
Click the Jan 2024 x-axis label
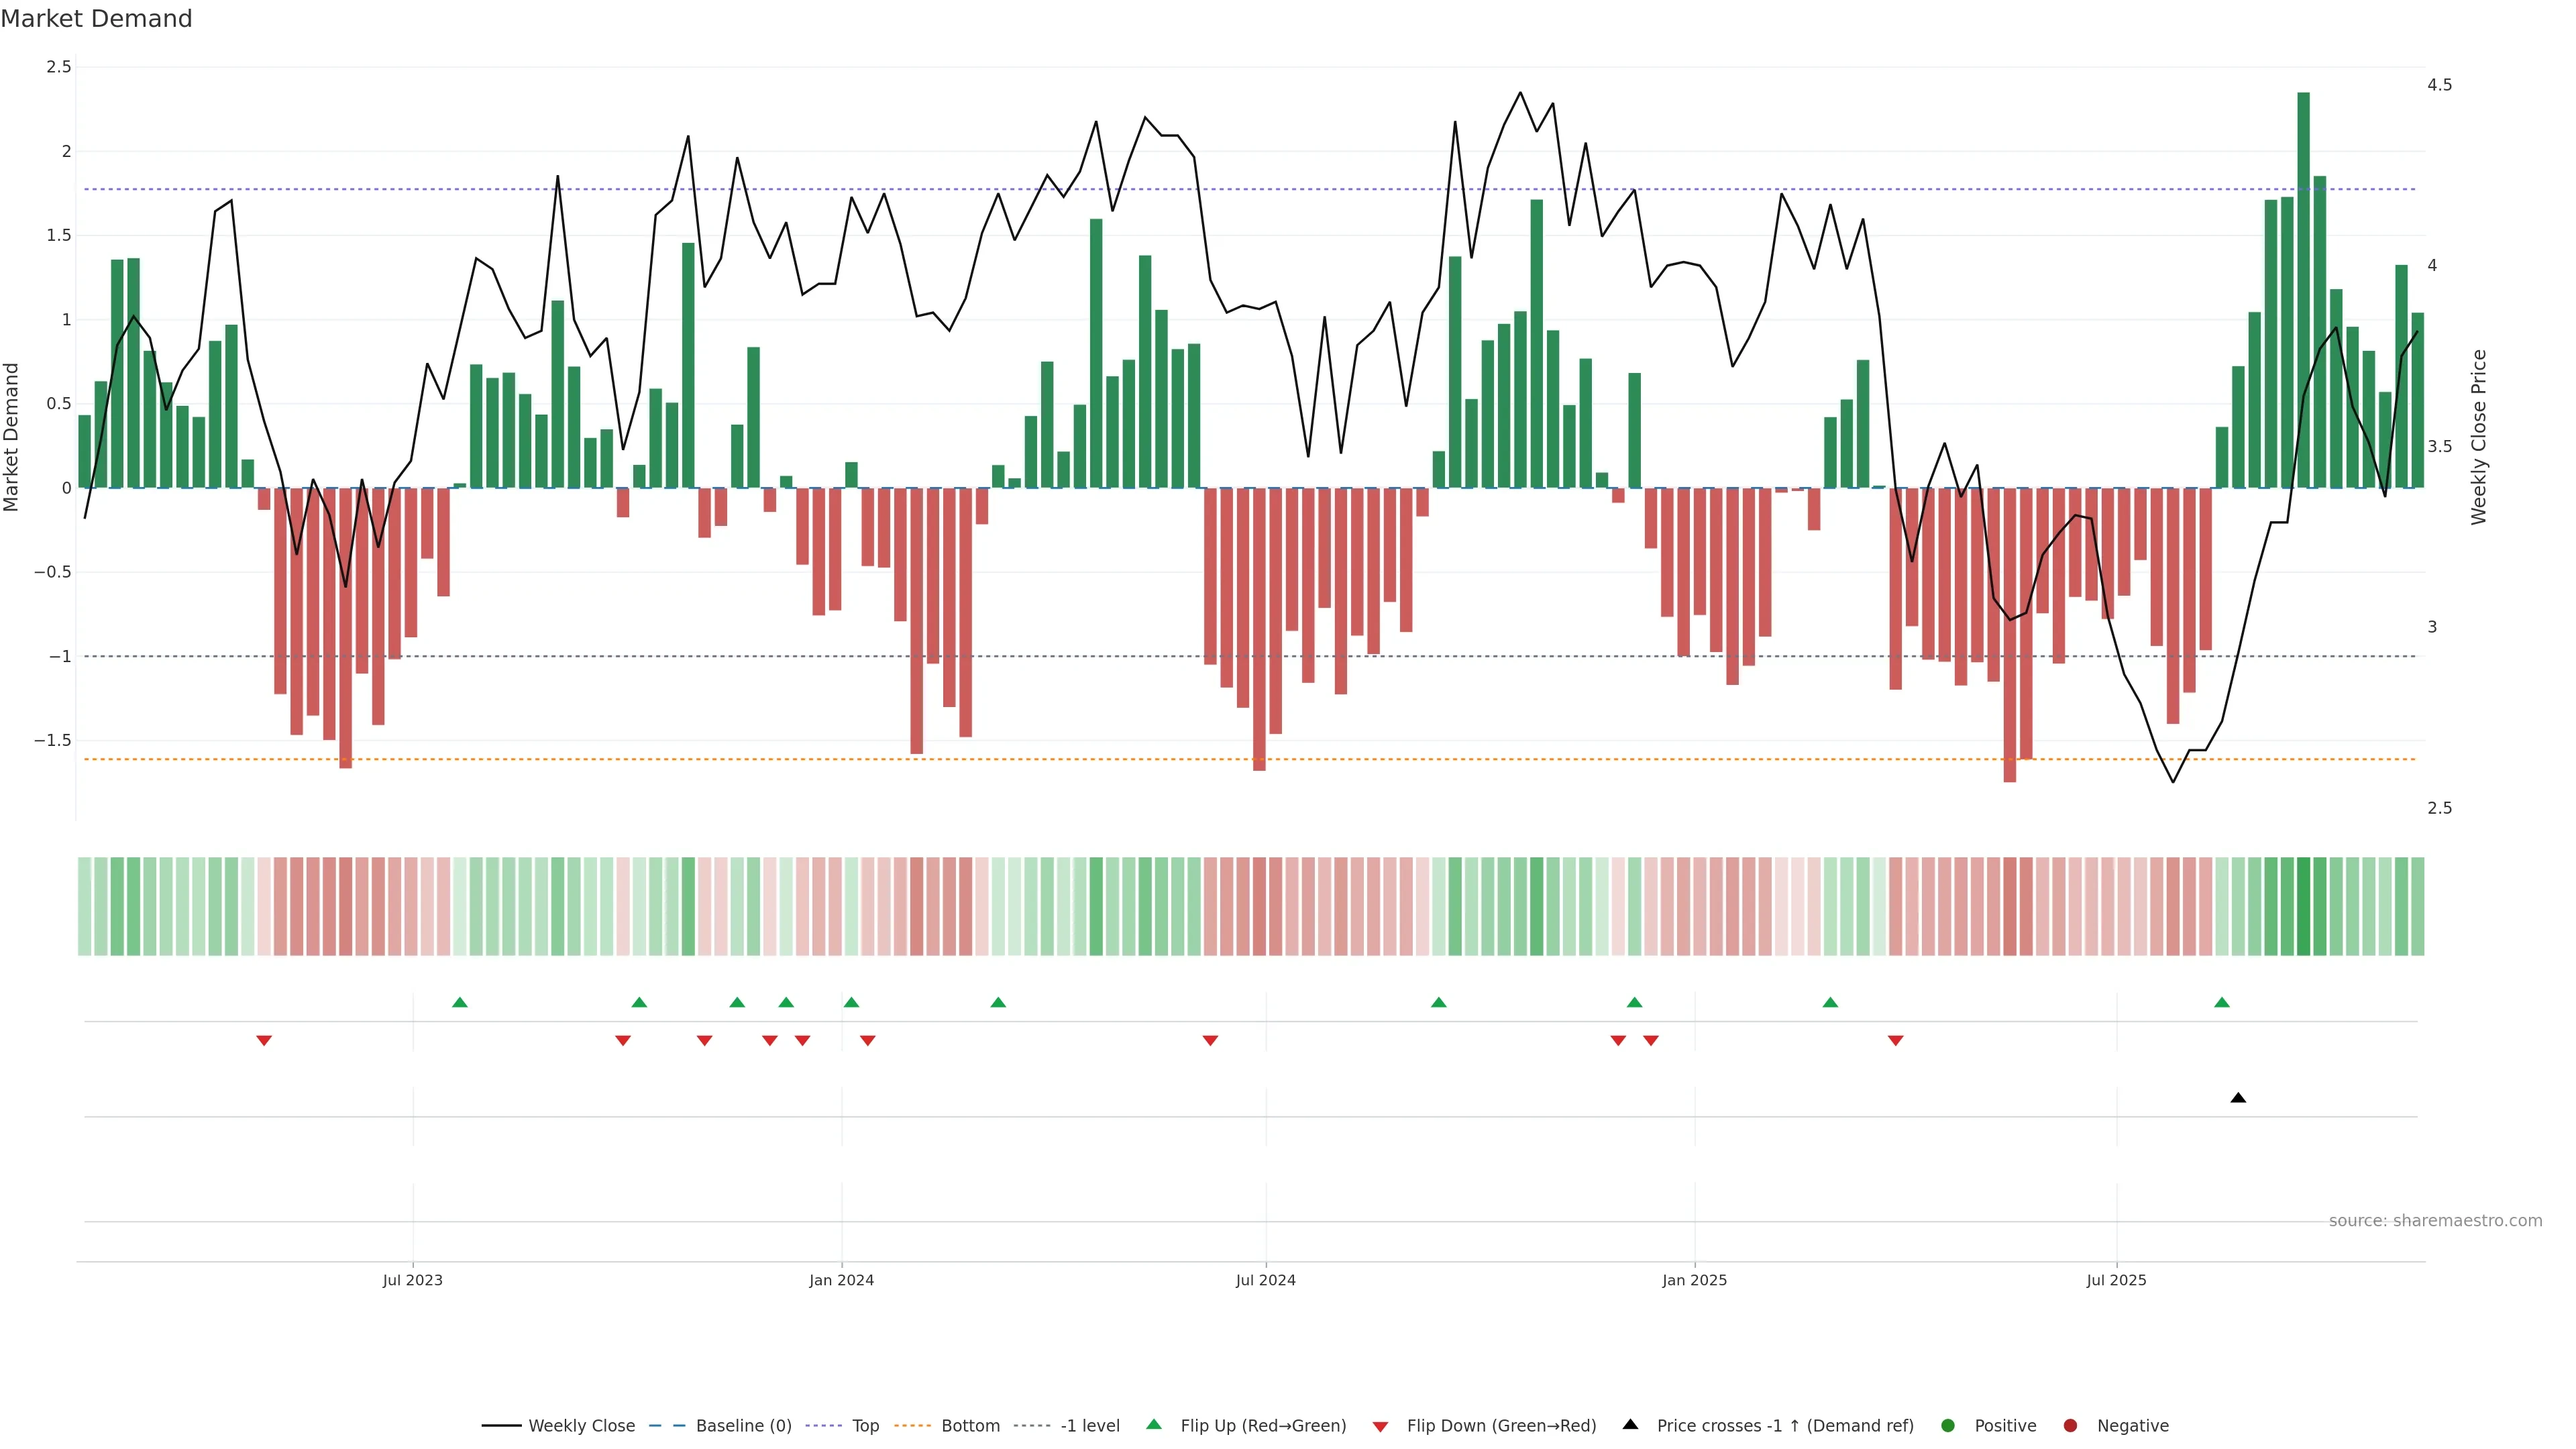[x=841, y=1280]
